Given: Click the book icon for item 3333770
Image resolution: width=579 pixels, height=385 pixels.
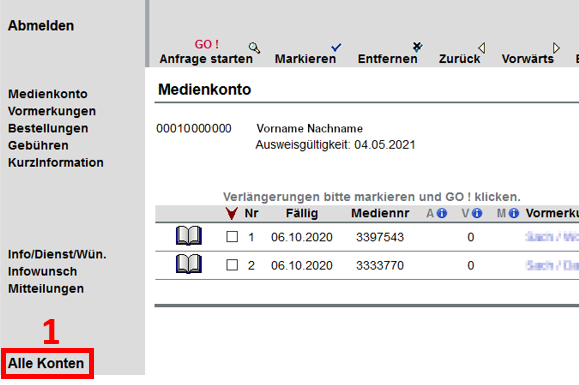Looking at the screenshot, I should click(x=189, y=264).
